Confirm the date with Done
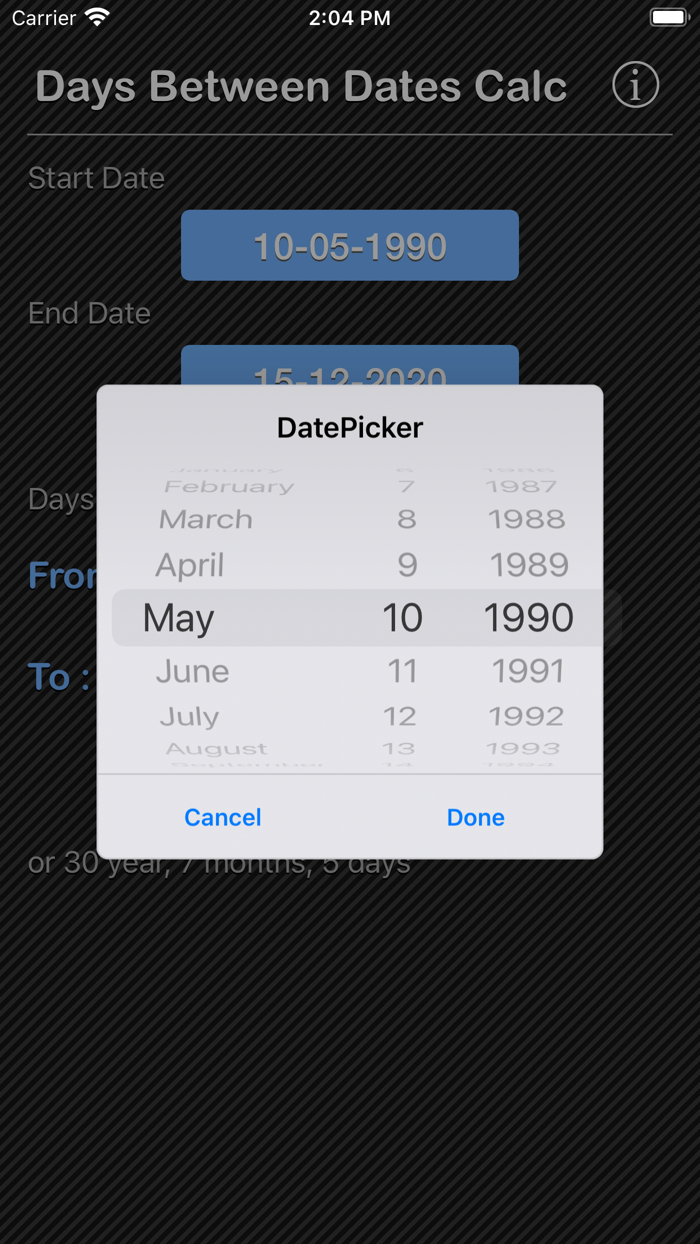 (x=475, y=817)
